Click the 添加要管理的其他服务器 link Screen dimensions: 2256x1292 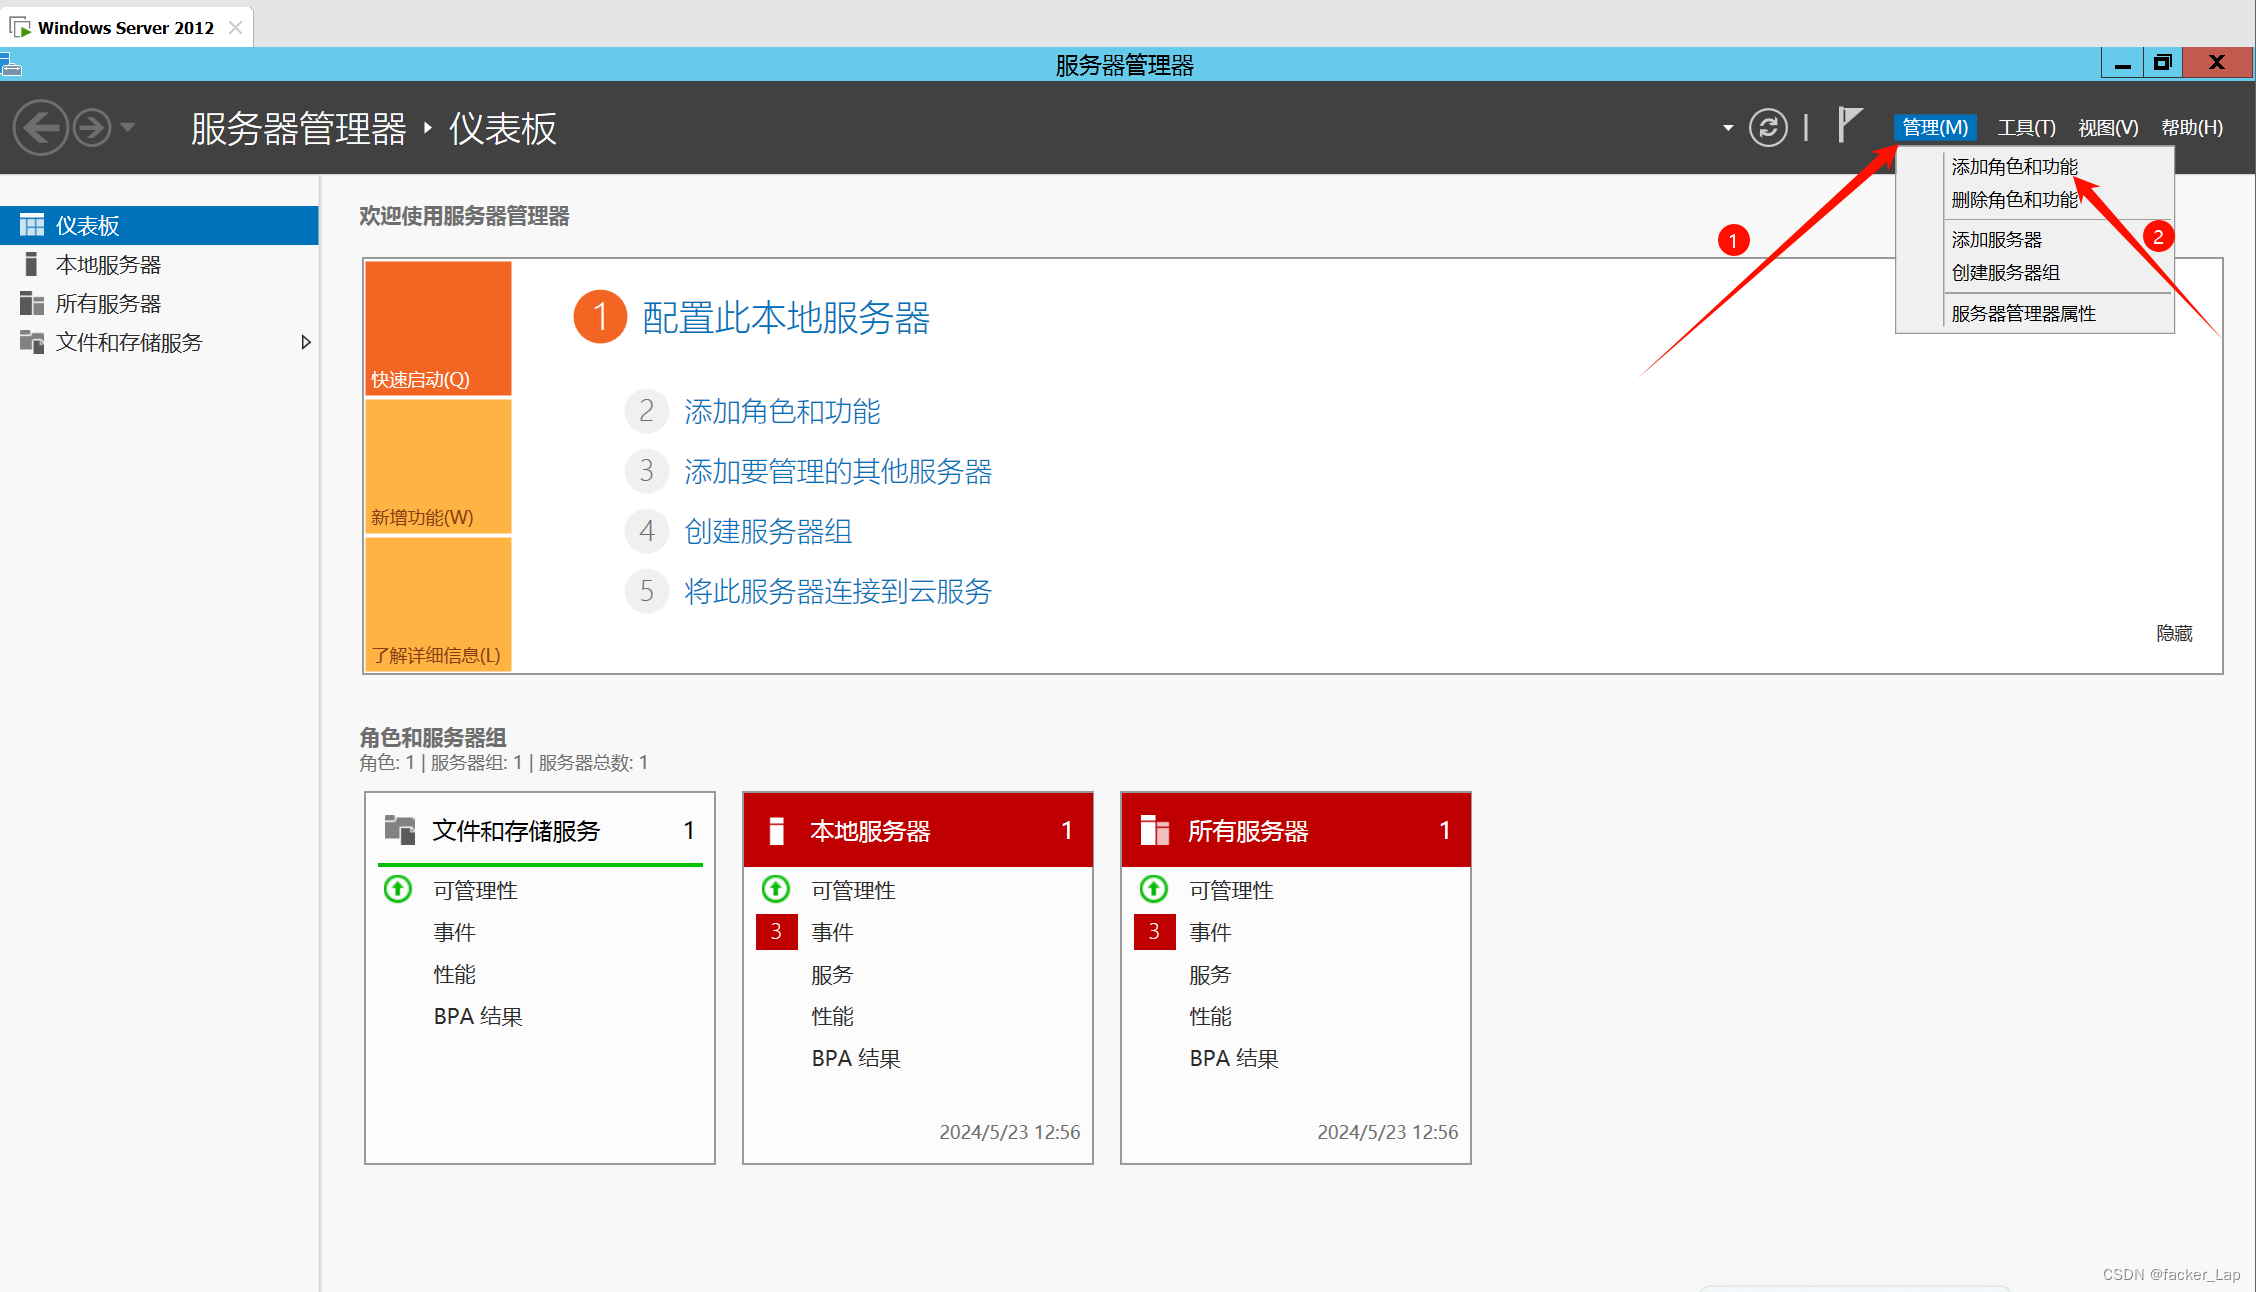click(837, 472)
